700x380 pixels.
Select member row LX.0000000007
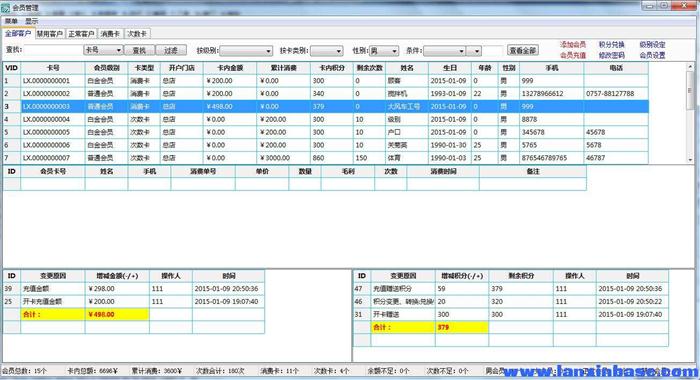point(325,158)
